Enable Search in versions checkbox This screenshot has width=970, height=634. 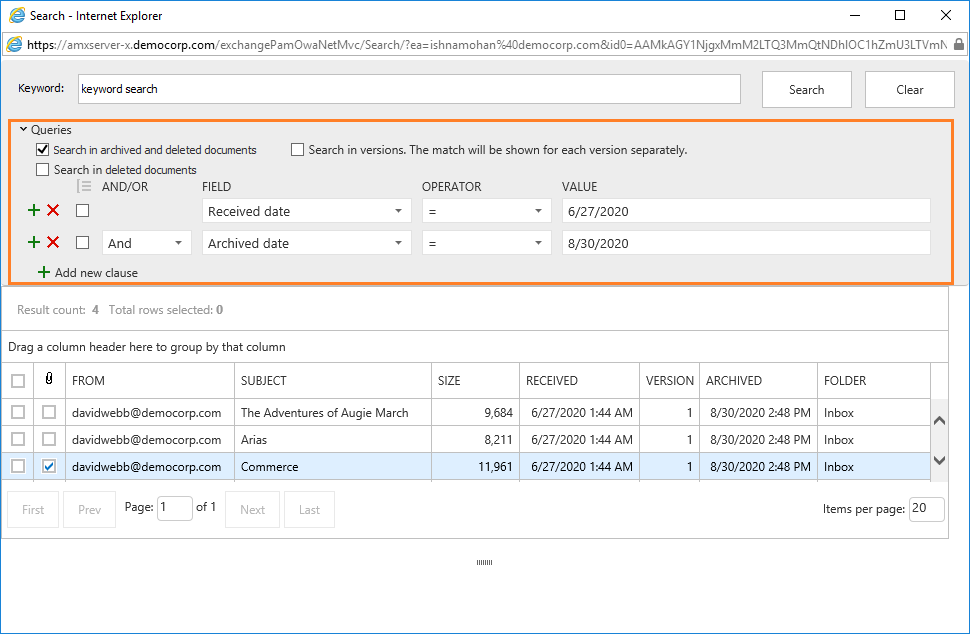point(298,150)
